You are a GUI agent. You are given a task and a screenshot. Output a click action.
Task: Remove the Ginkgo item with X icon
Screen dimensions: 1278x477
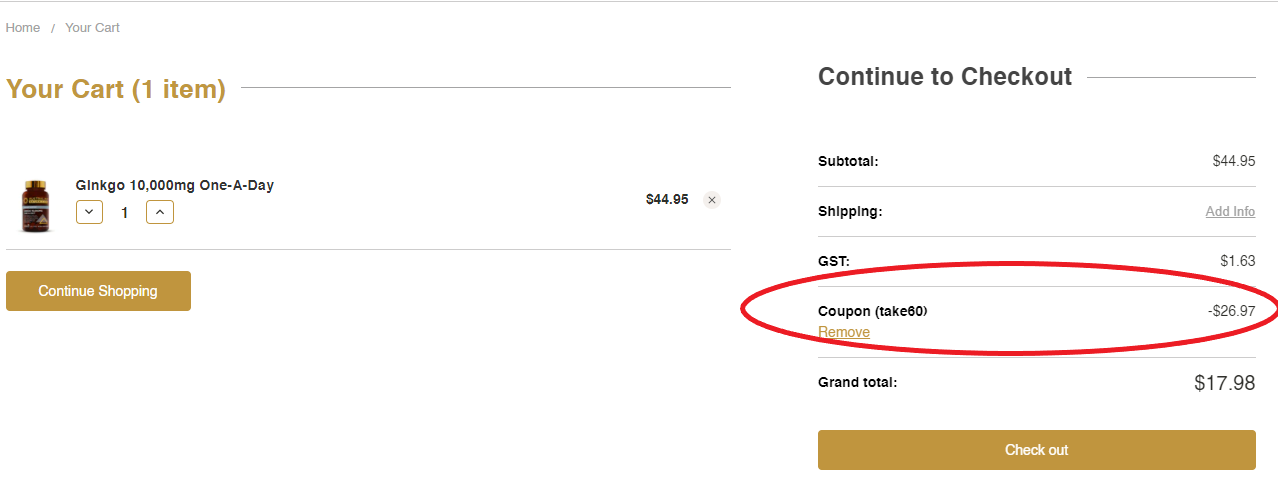click(x=712, y=200)
